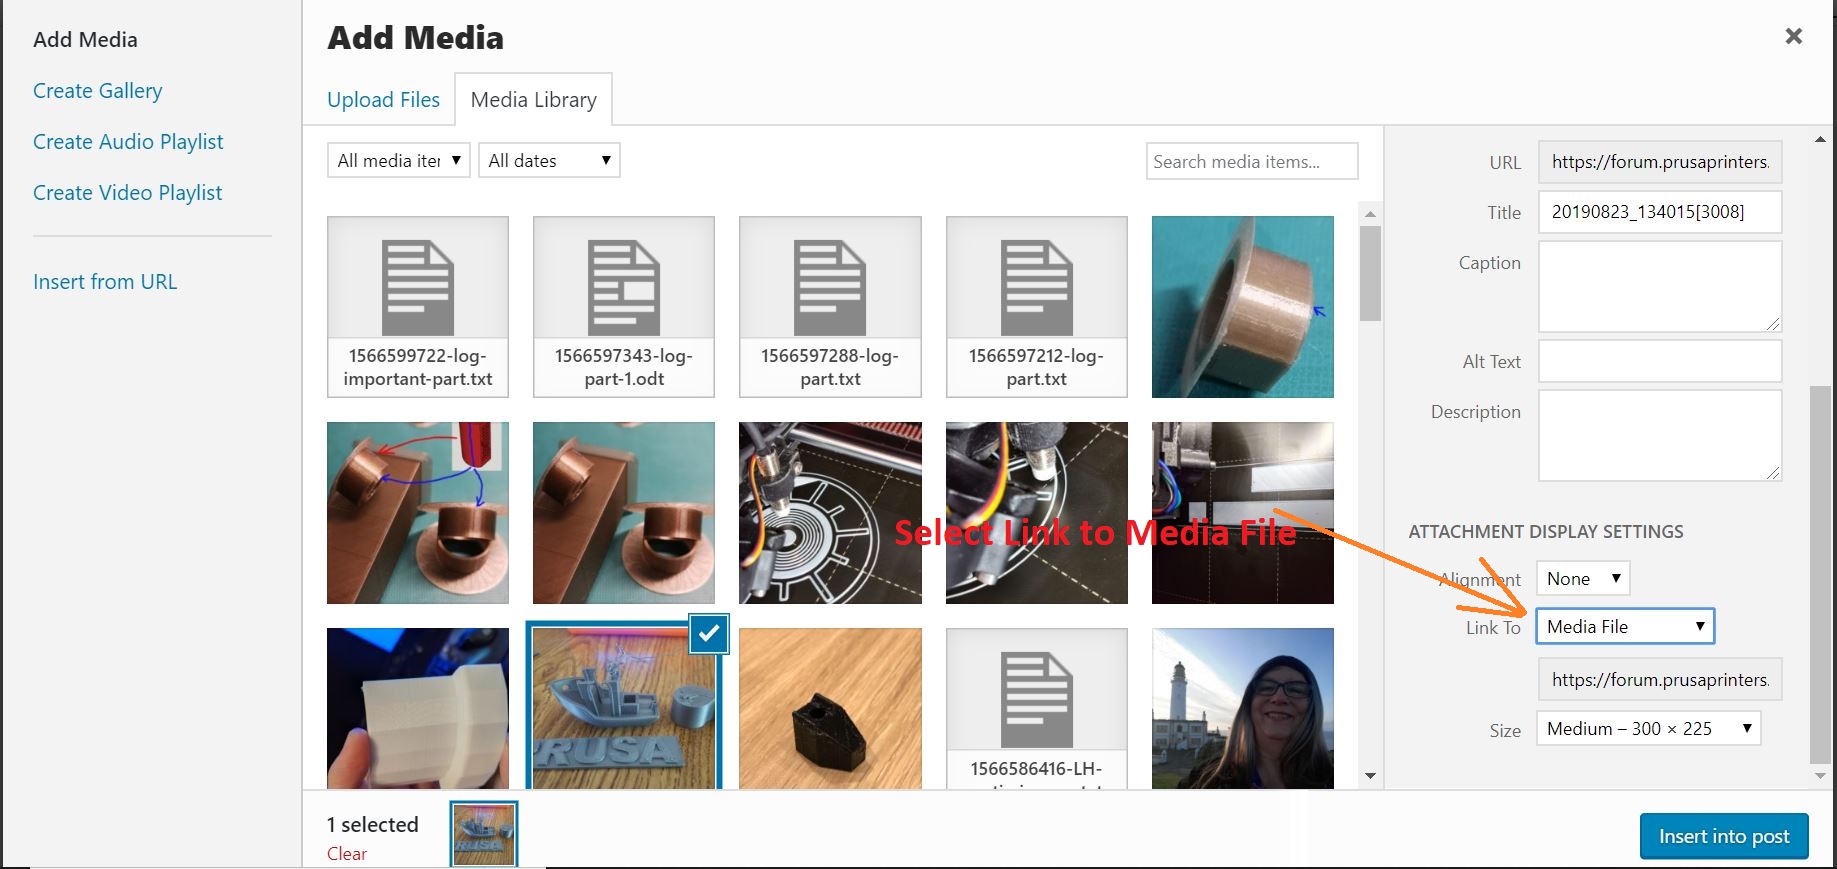Click the Clear selection link
The height and width of the screenshot is (869, 1837).
(x=346, y=854)
